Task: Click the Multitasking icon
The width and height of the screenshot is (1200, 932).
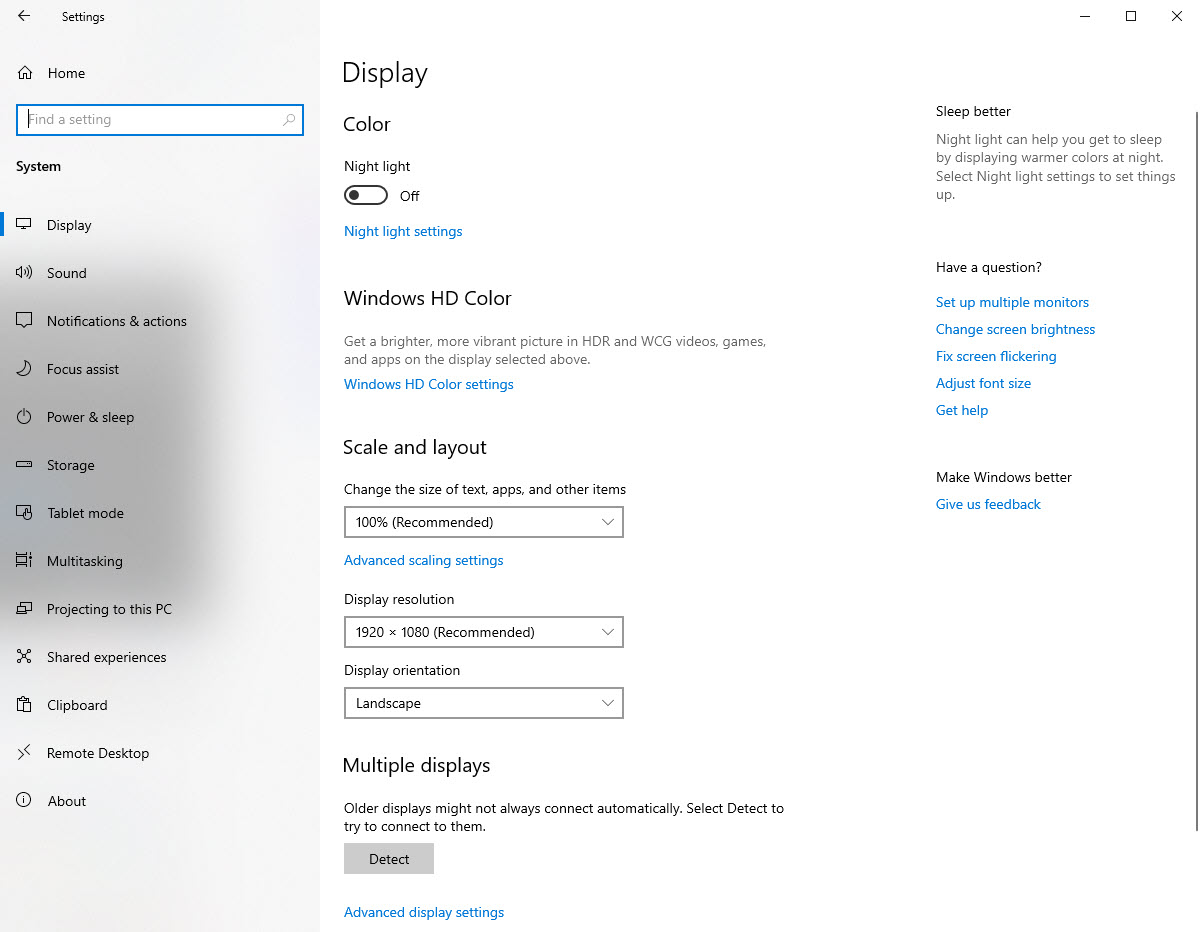Action: click(x=24, y=561)
